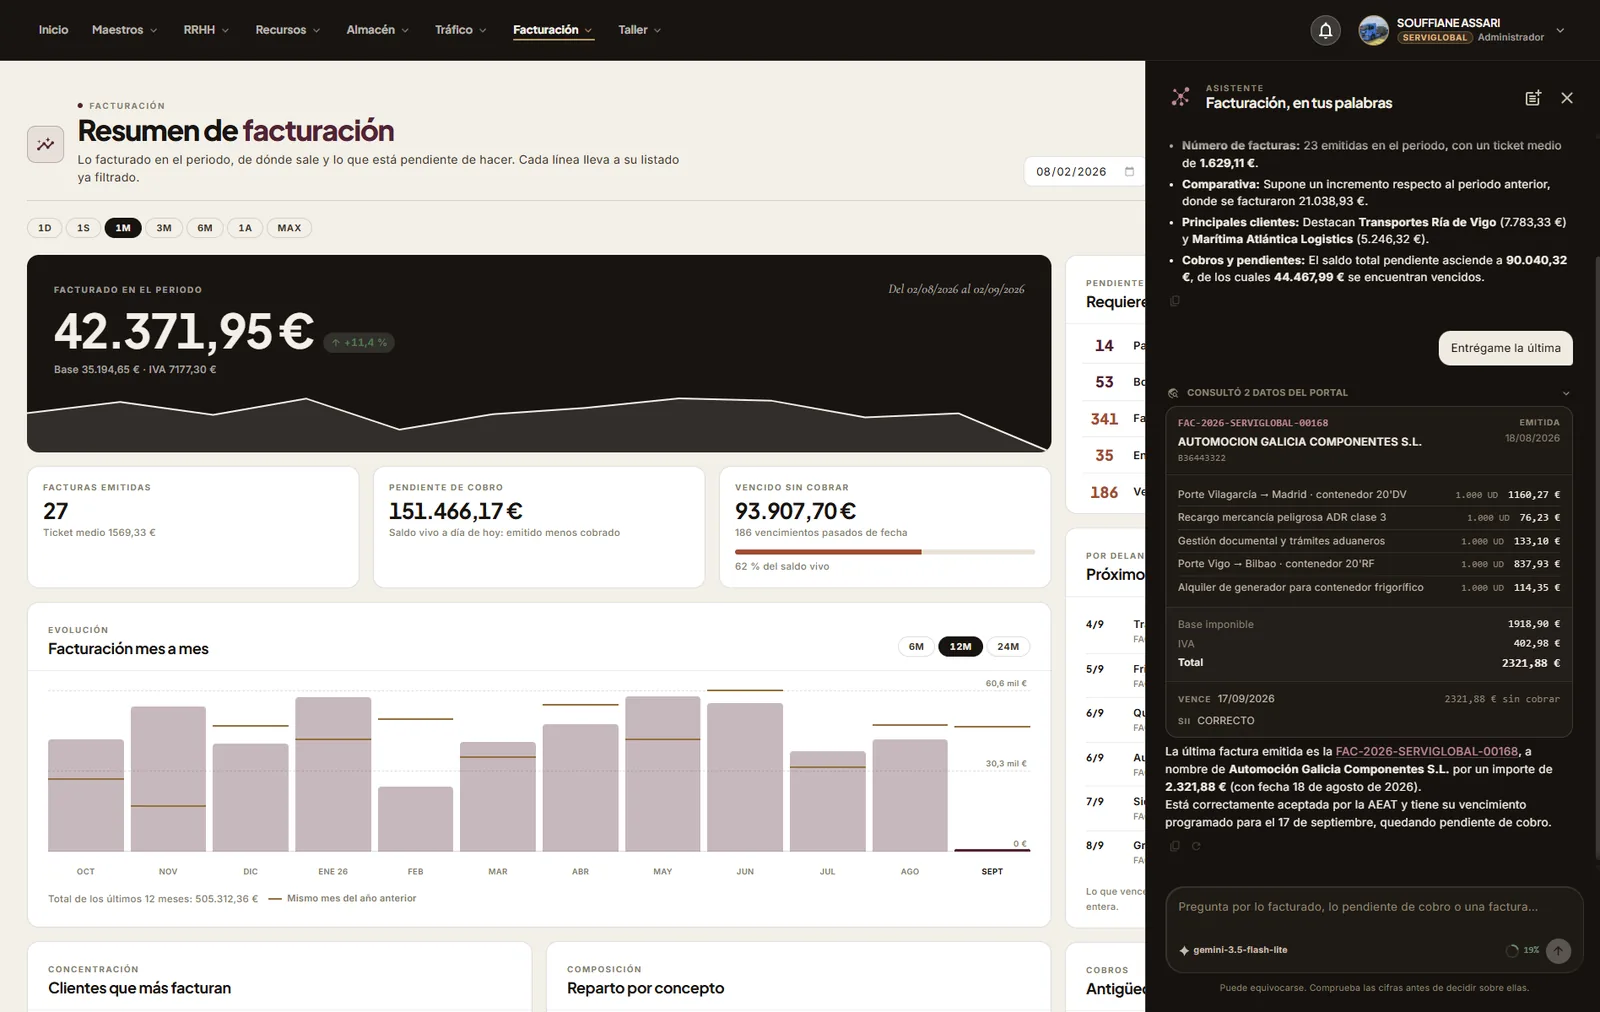
Task: Open the date picker calendar icon
Action: (1129, 172)
